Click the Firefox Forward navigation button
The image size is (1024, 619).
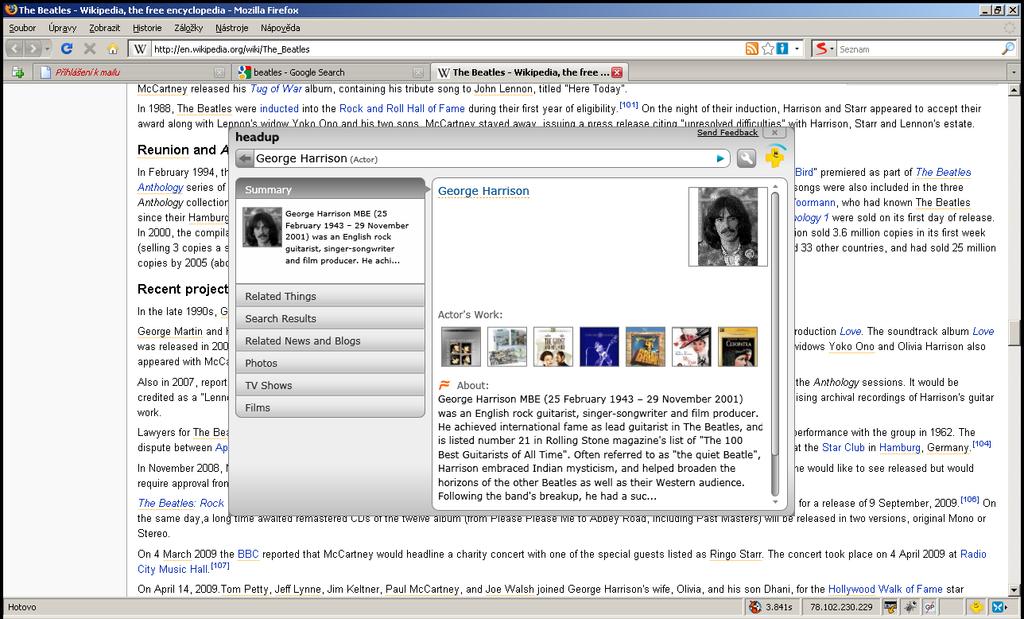tap(32, 49)
